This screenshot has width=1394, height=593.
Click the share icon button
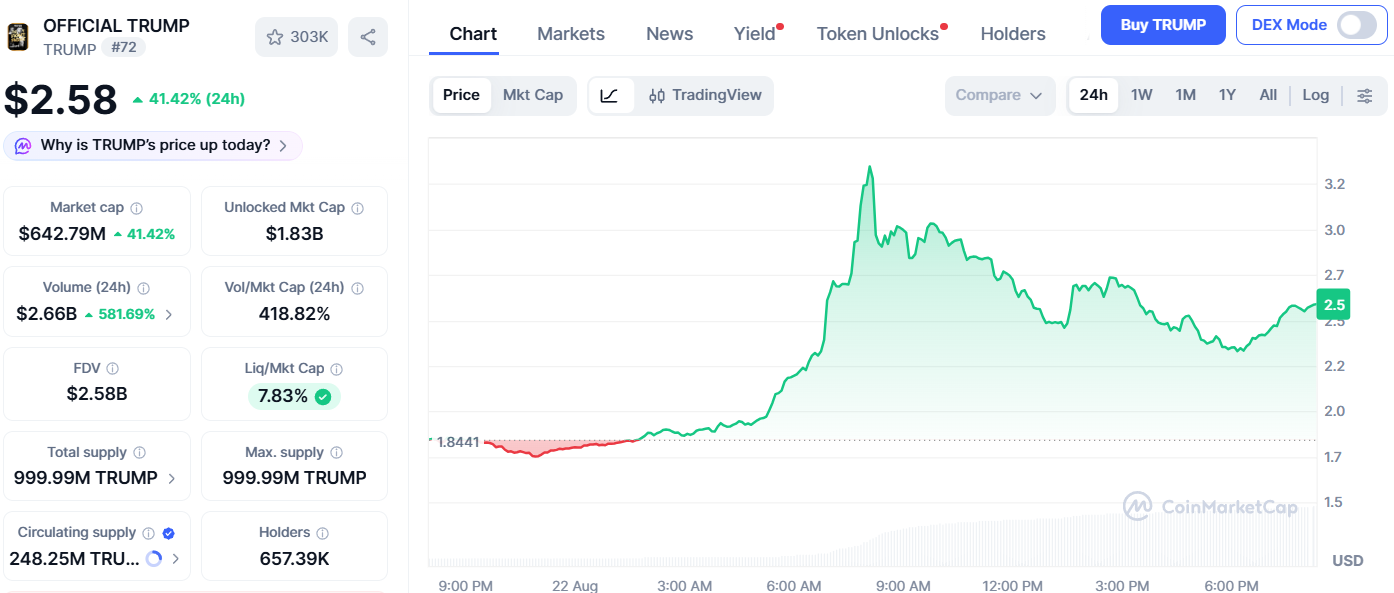tap(368, 37)
